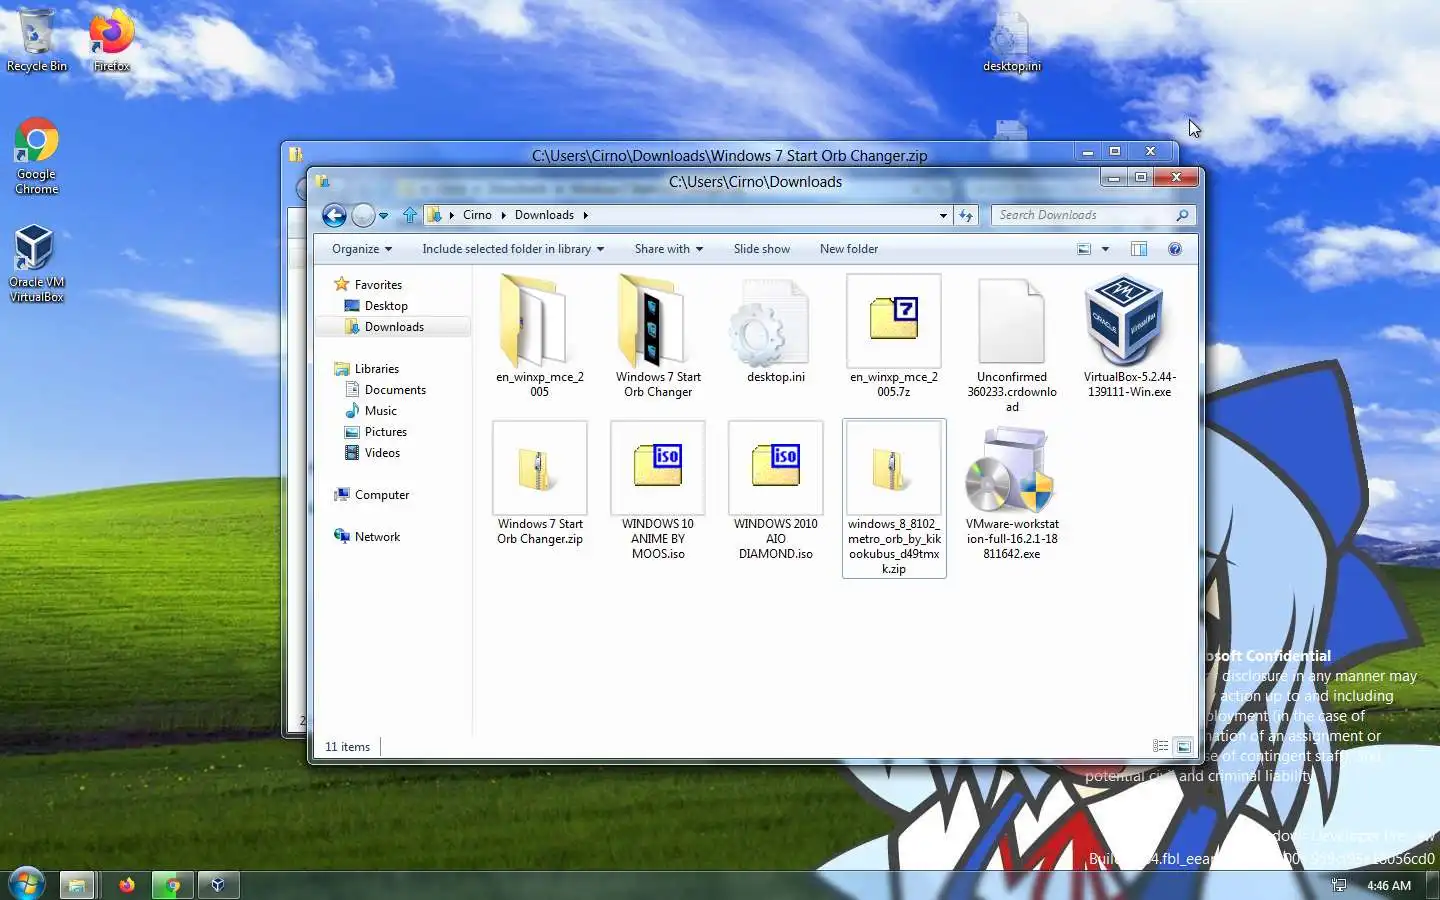The image size is (1440, 900).
Task: Select the Windows 7 Start Orb Changer folder
Action: (x=658, y=337)
